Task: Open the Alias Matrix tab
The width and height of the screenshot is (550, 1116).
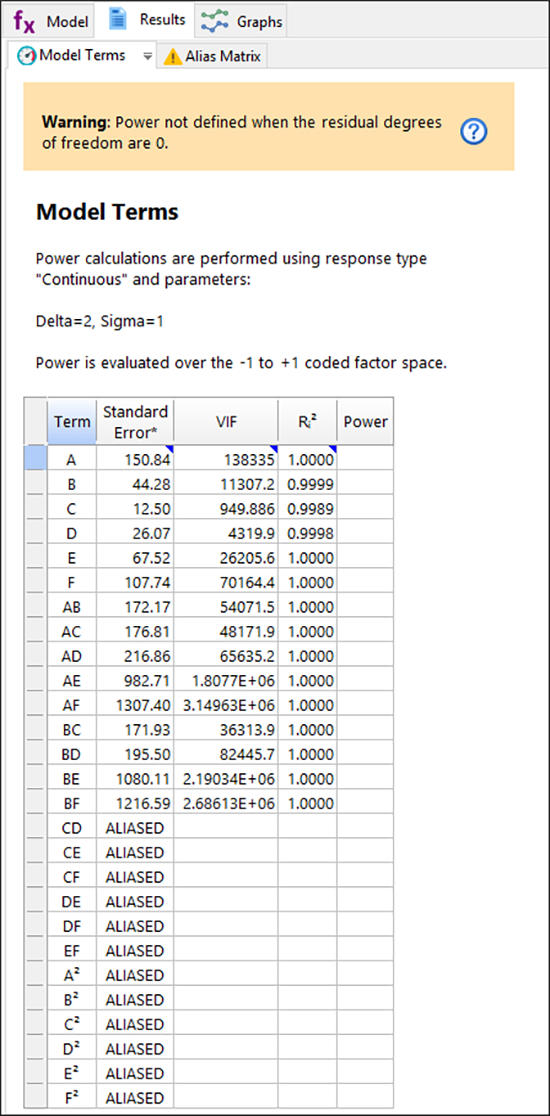Action: (x=212, y=56)
